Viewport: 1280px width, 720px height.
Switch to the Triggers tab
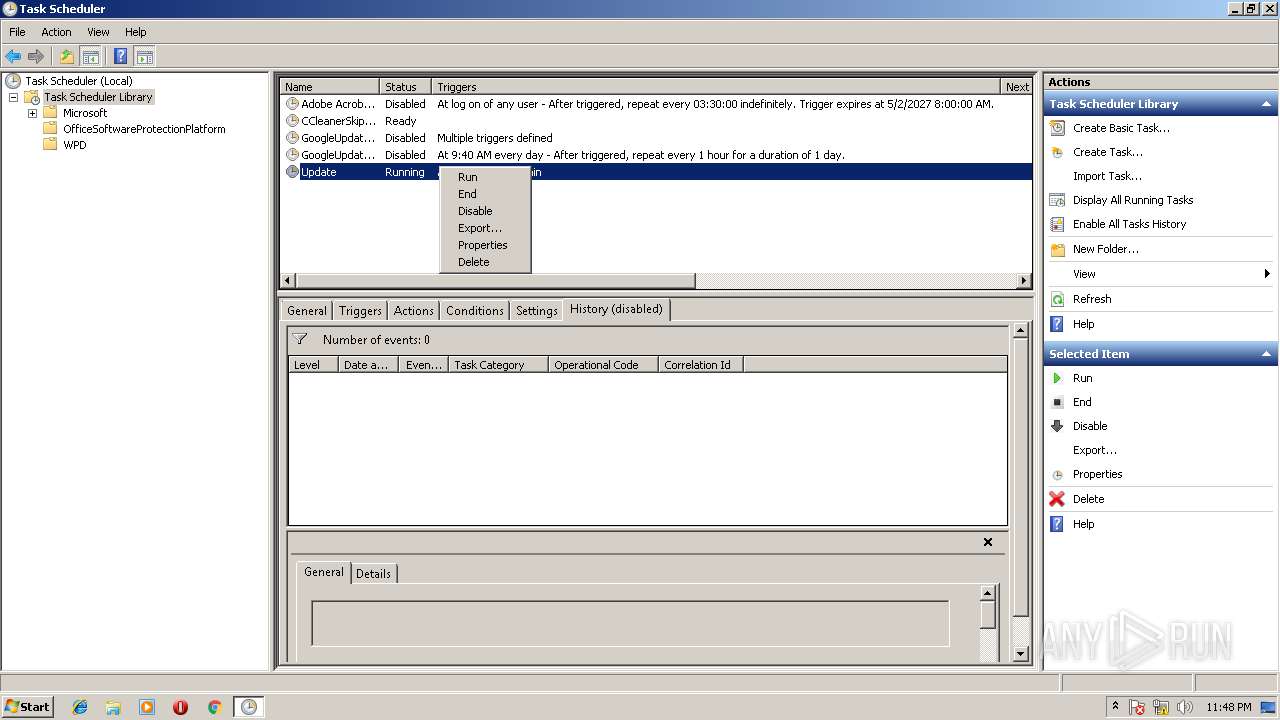pos(360,311)
